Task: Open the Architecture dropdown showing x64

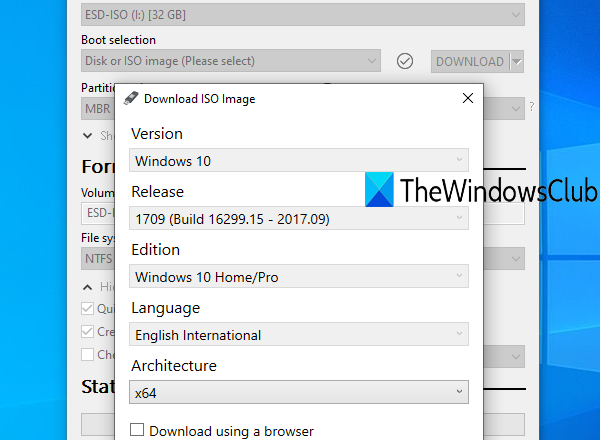Action: (x=298, y=392)
